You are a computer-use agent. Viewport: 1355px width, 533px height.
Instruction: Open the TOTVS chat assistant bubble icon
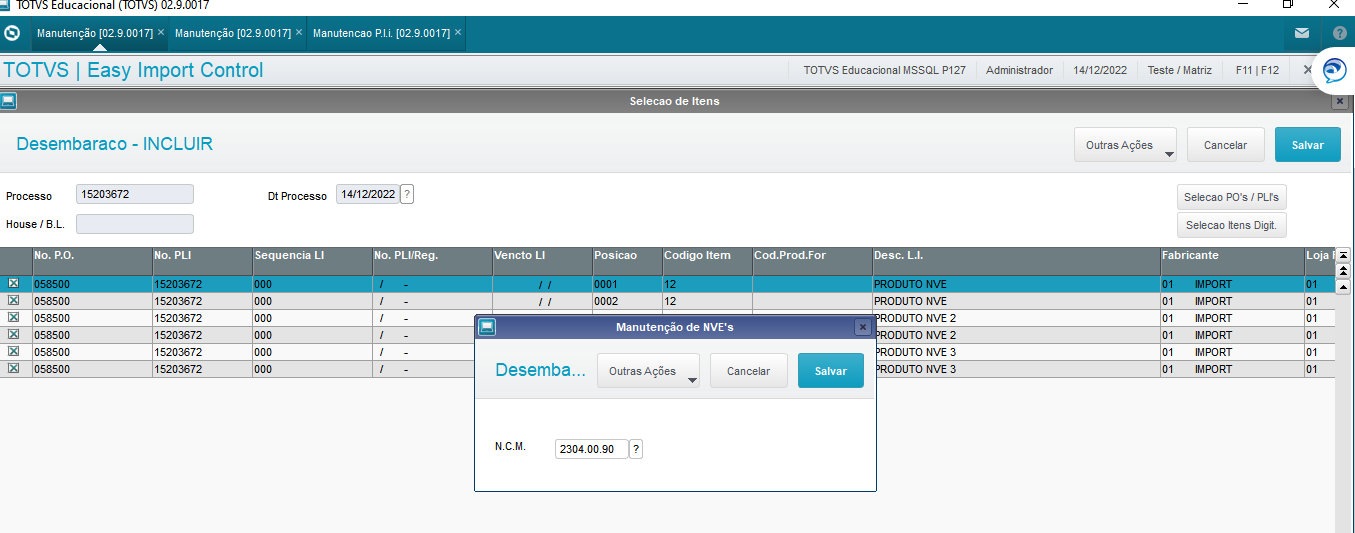tap(1334, 71)
